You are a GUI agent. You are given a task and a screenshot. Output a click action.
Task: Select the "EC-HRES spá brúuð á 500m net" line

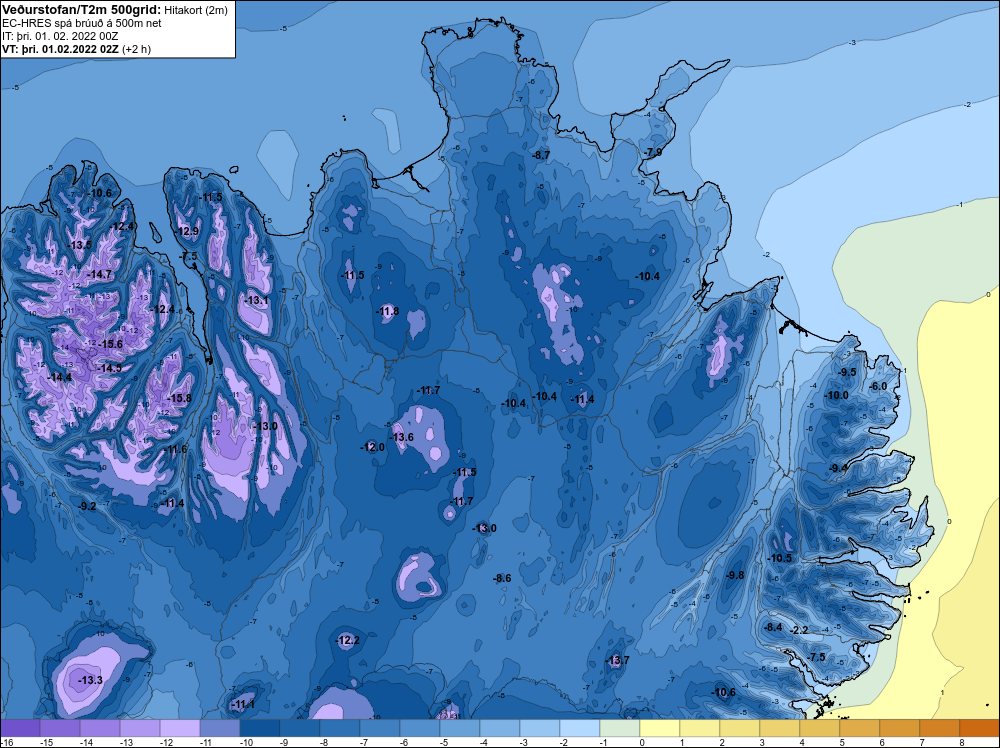(x=82, y=23)
